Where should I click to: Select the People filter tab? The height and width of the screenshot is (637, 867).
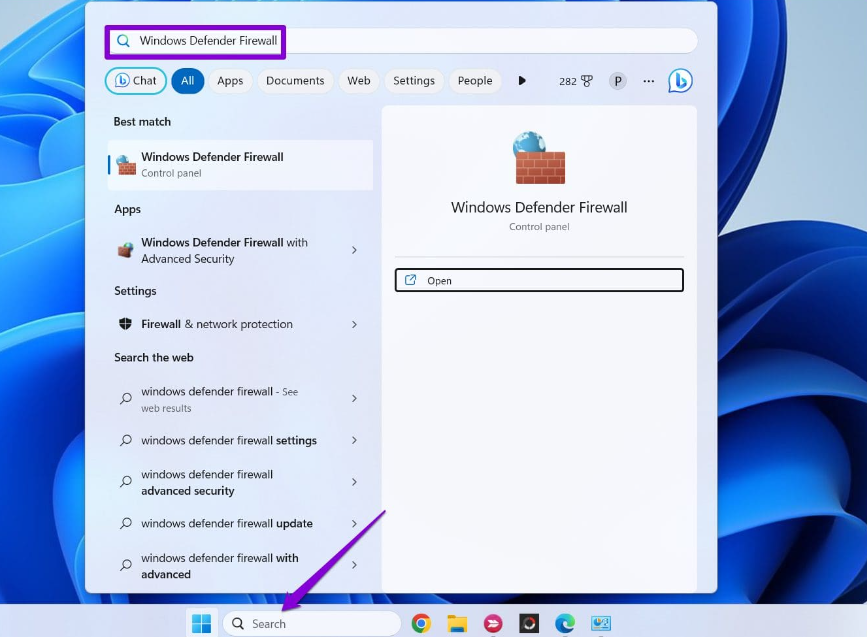pos(475,81)
